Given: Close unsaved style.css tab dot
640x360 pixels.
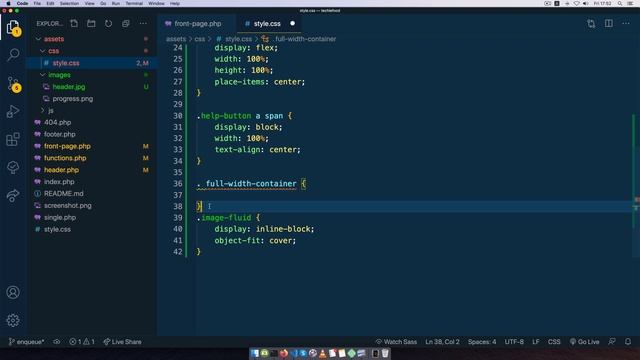Looking at the screenshot, I should pos(292,23).
